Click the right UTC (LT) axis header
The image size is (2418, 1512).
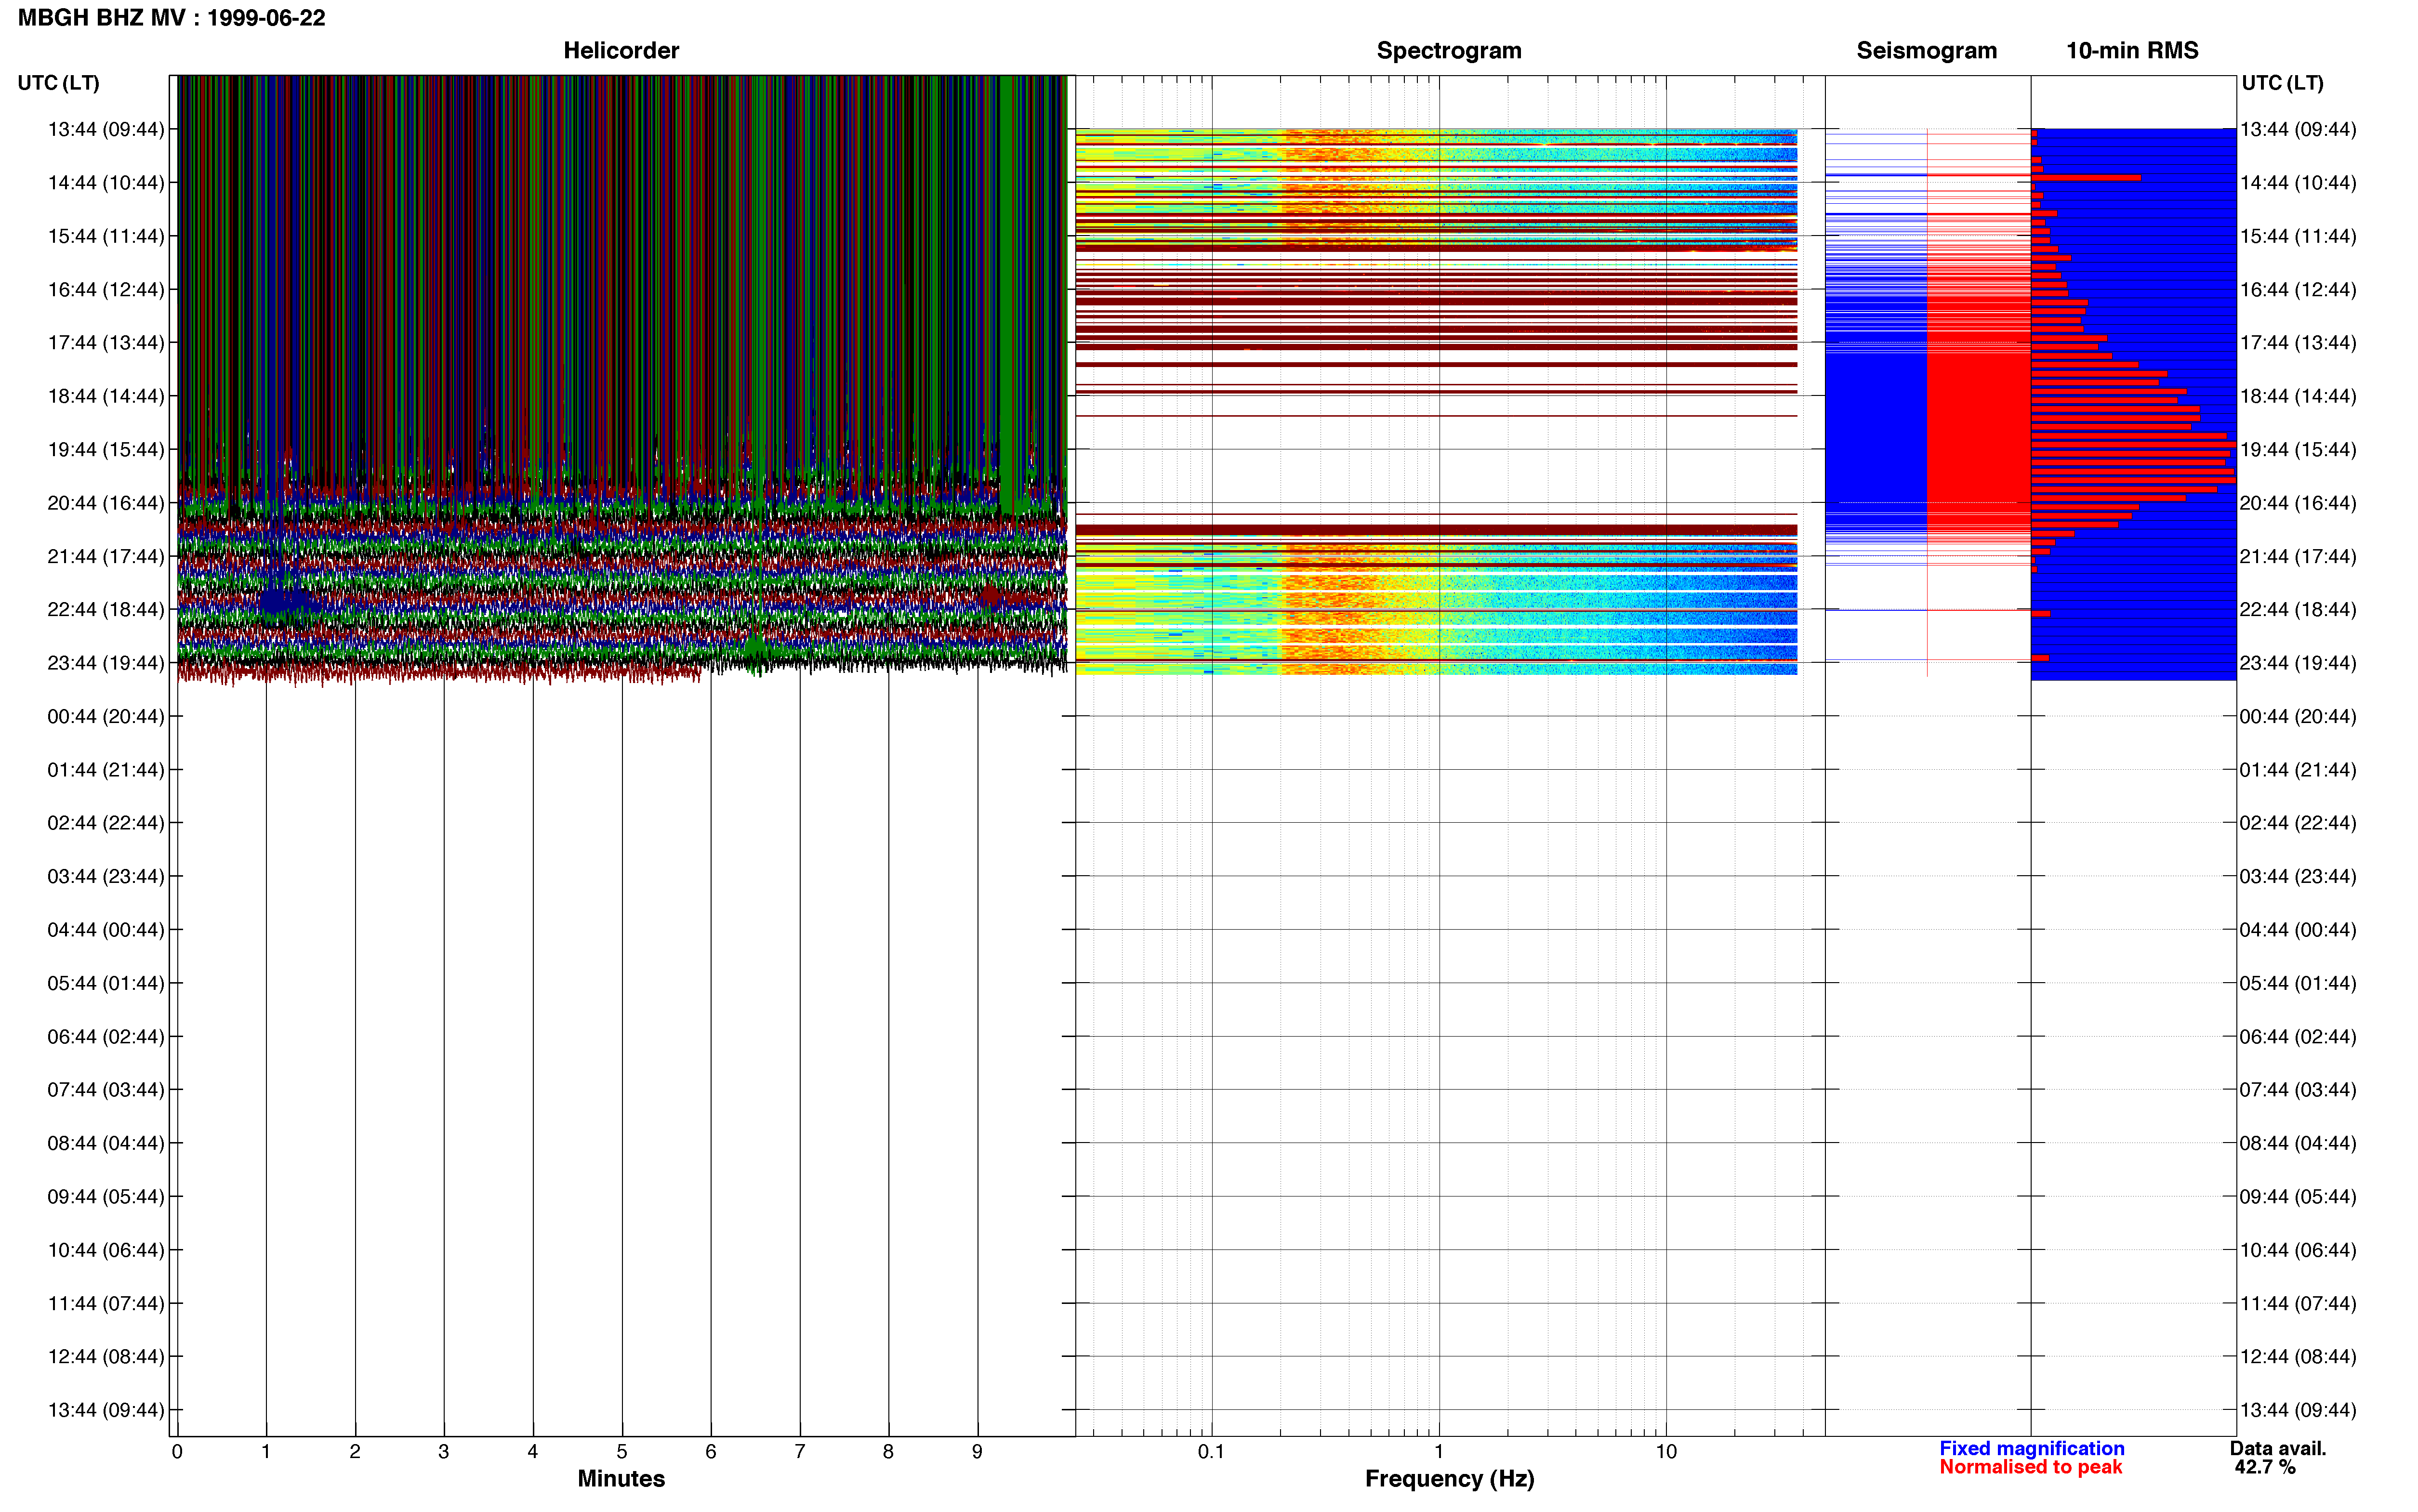pos(2283,83)
